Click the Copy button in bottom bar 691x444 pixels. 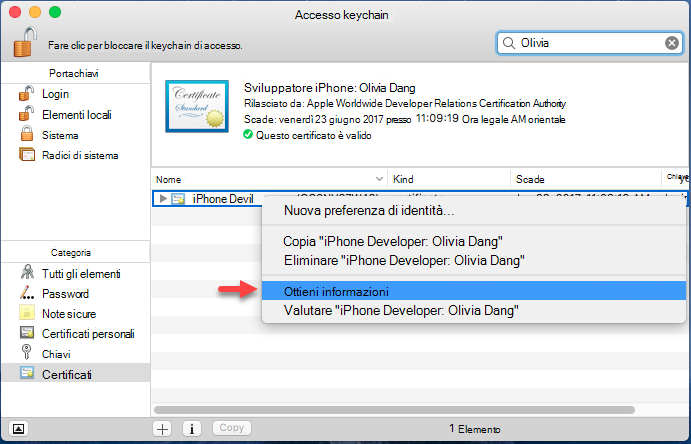coord(232,428)
